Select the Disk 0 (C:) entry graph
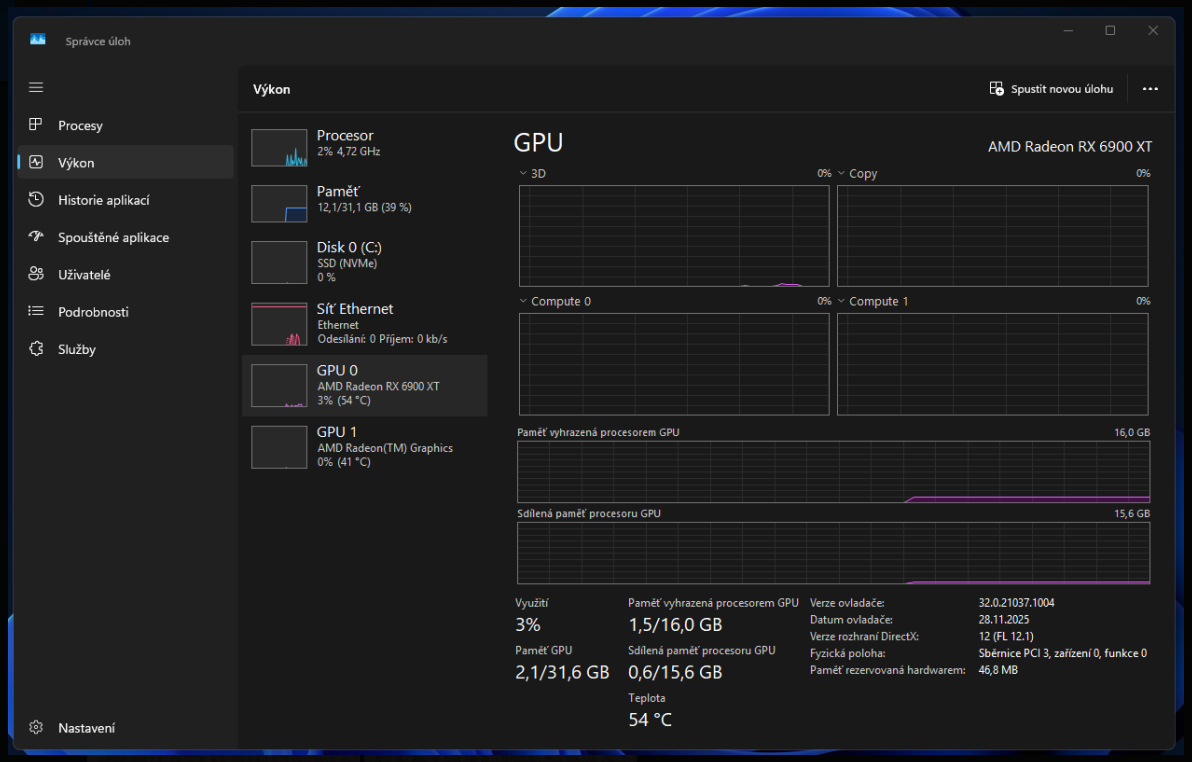Screen dimensions: 1192x762 279,262
